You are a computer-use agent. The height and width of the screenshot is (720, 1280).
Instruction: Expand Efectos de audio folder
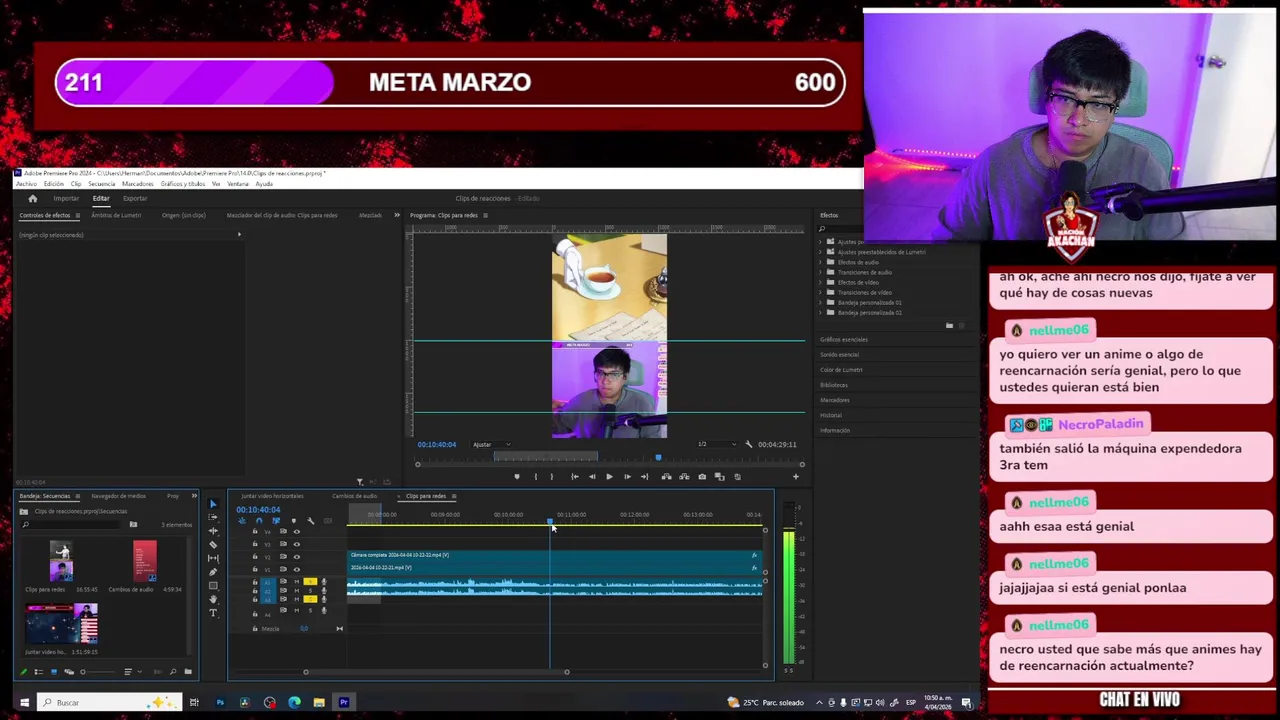[x=821, y=262]
